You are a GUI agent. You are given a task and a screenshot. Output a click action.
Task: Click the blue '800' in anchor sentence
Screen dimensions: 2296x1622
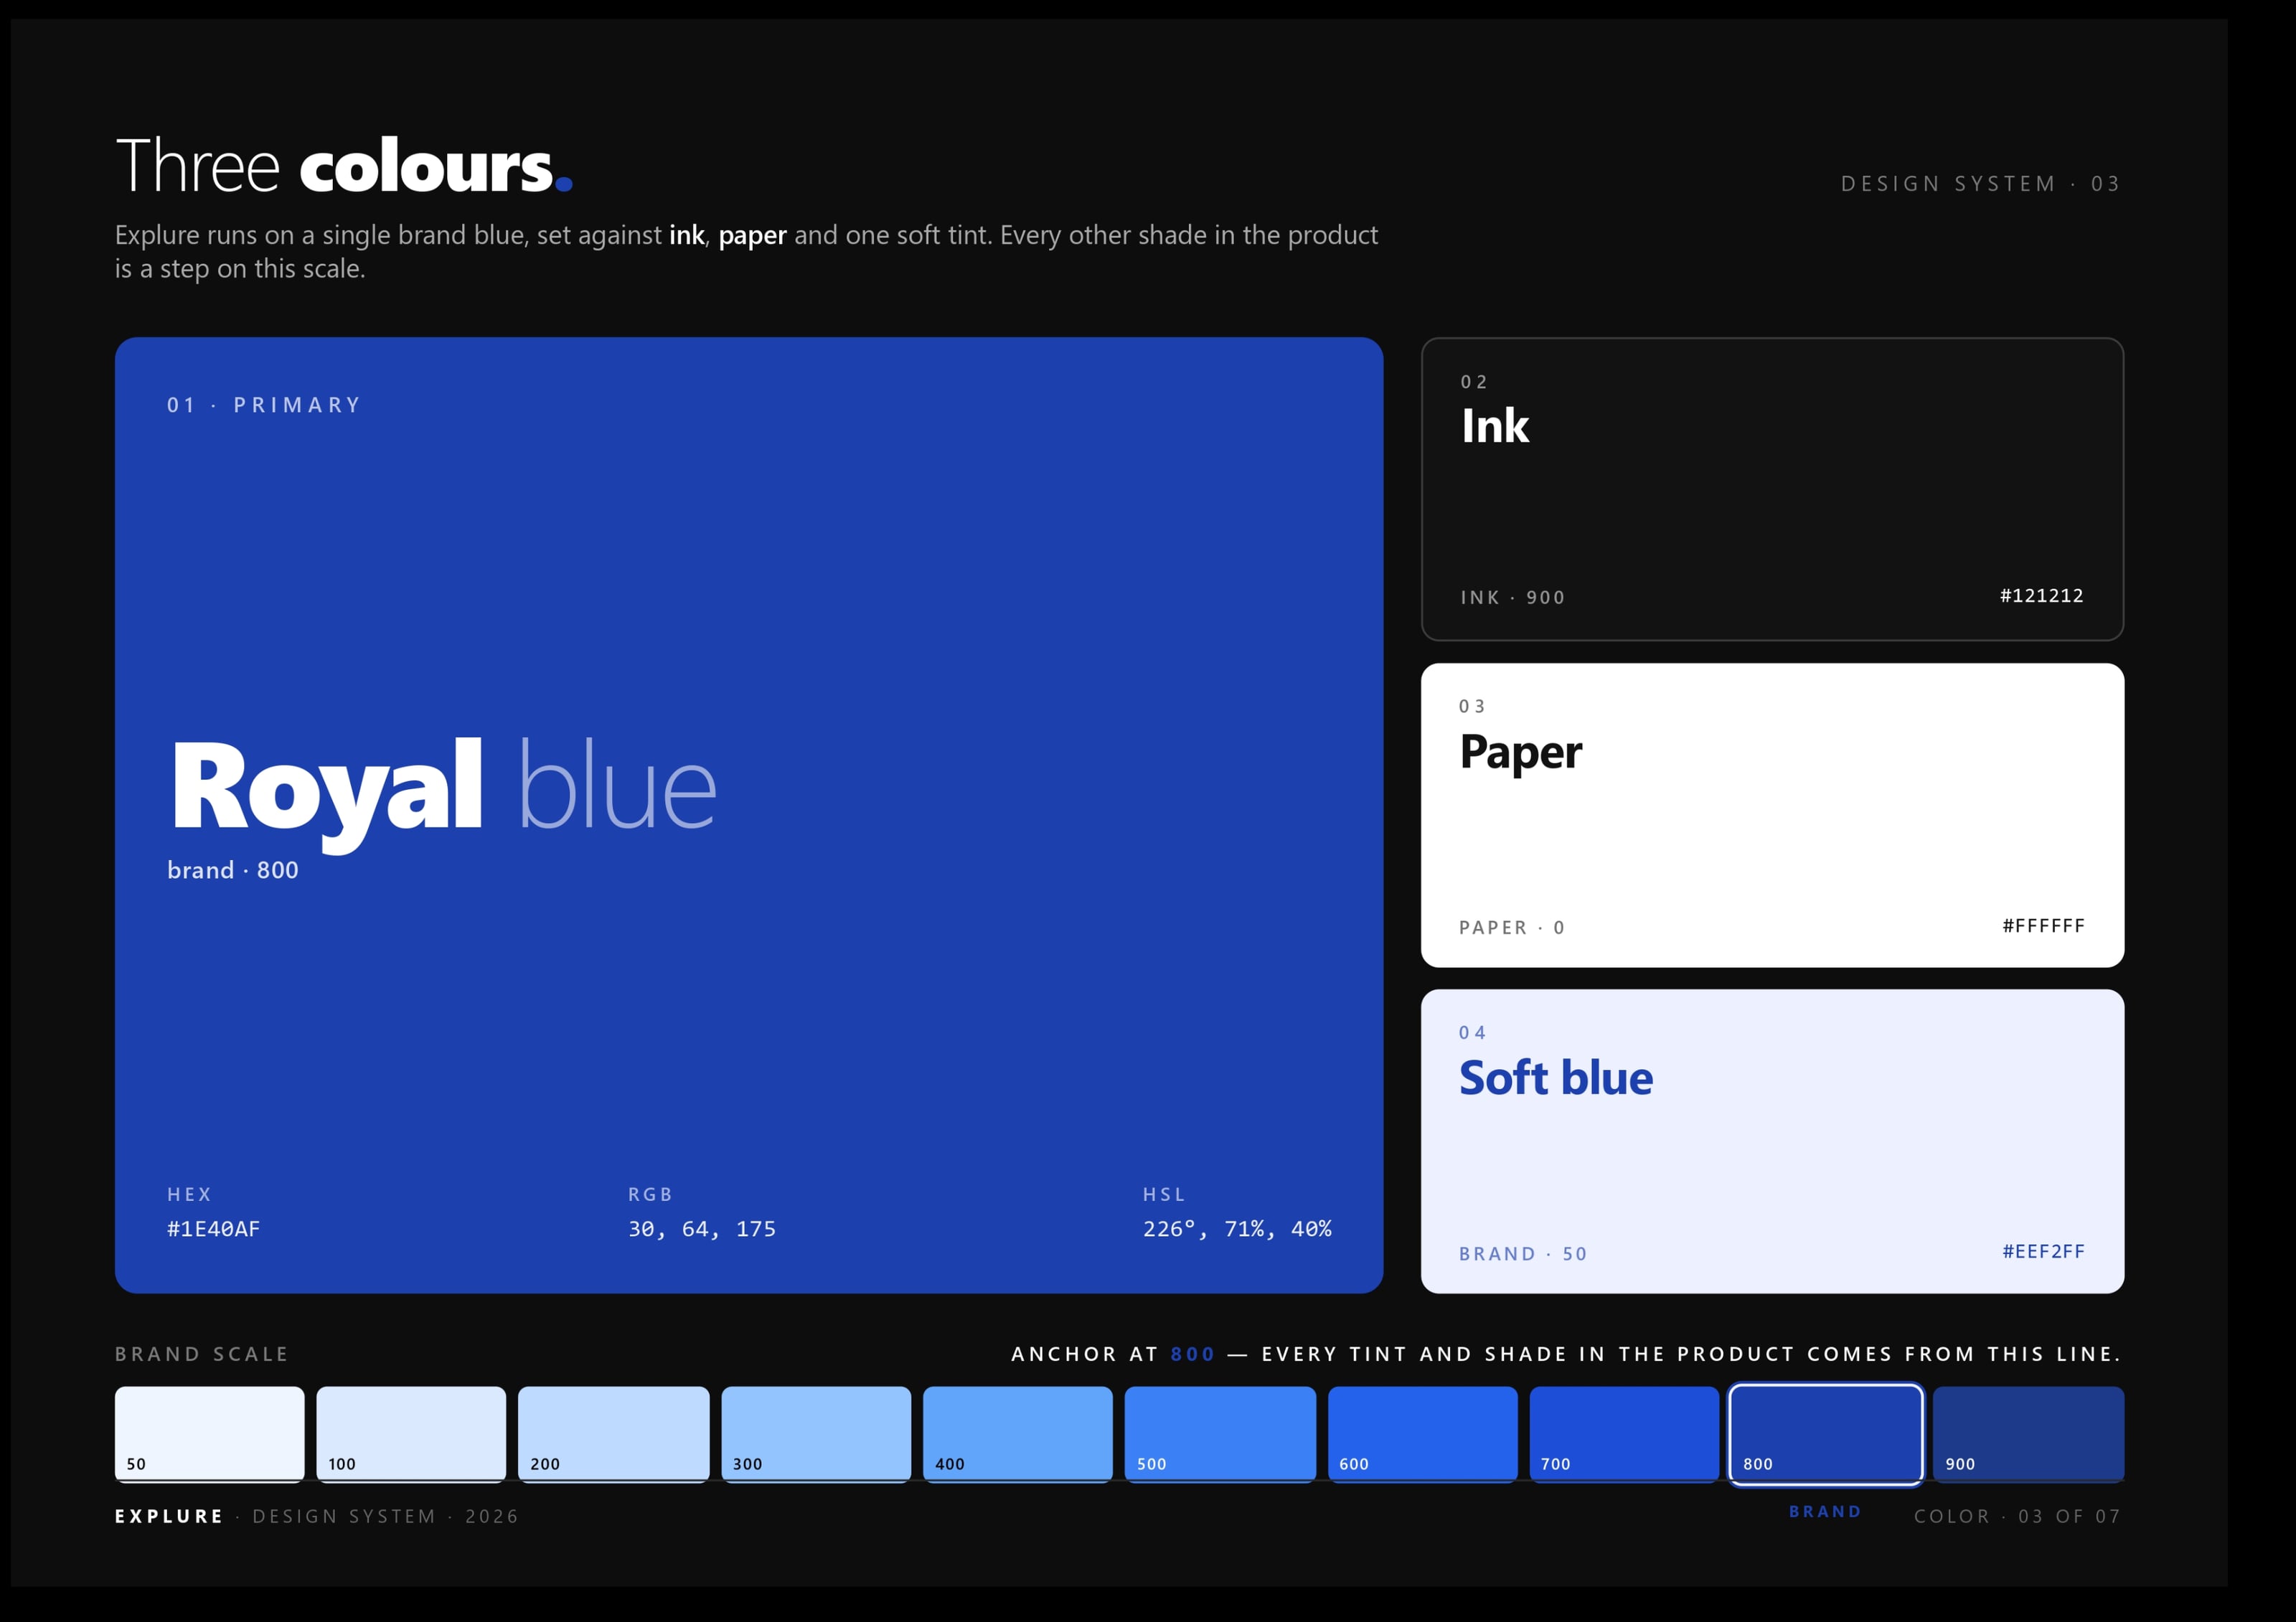(1192, 1354)
